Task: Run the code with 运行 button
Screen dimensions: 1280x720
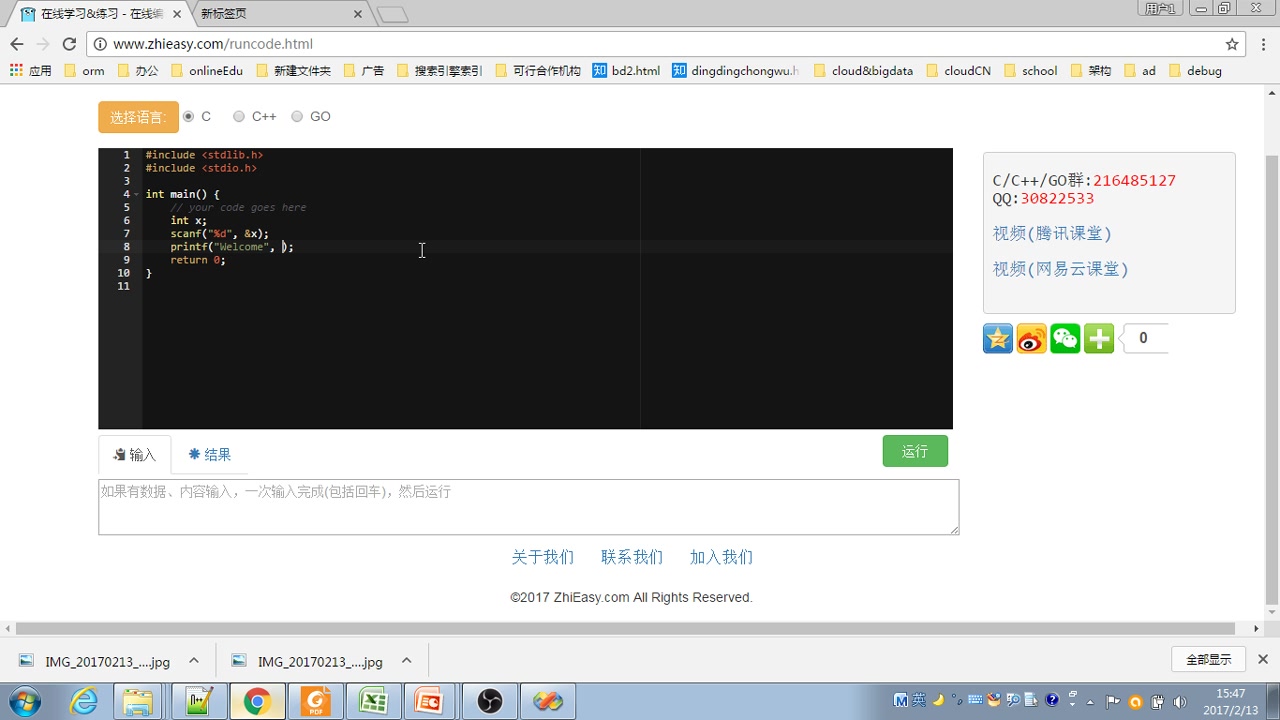Action: click(915, 451)
